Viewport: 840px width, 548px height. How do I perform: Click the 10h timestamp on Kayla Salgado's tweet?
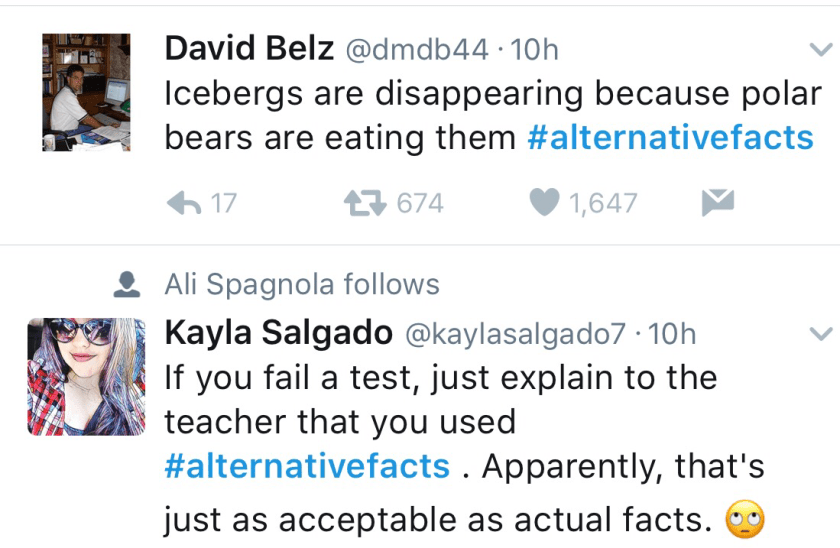point(672,333)
